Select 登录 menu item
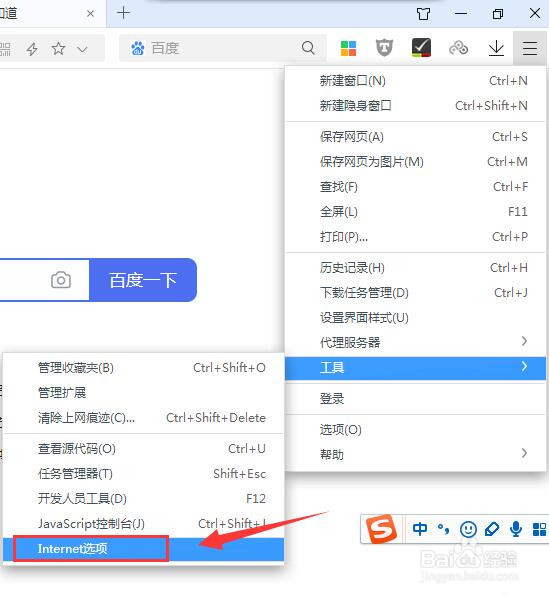 point(415,399)
